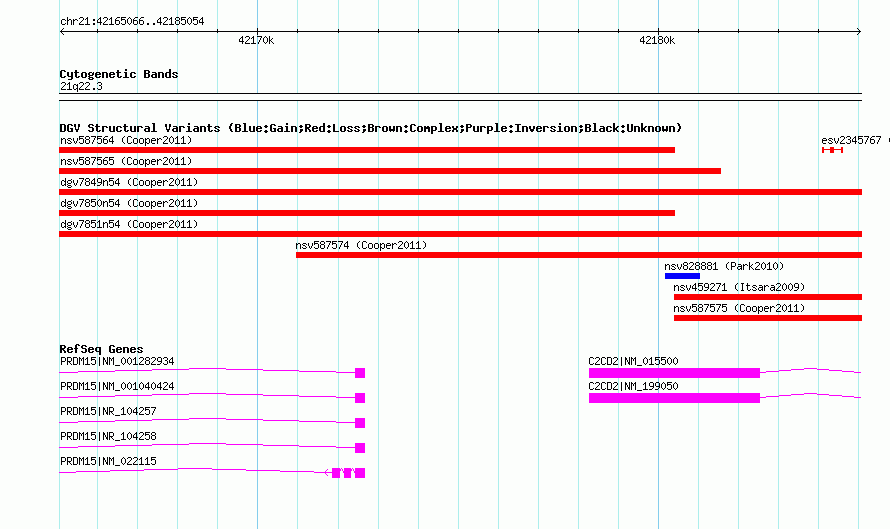Click the PRDM15|NM_001282934 exon block

click(360, 373)
